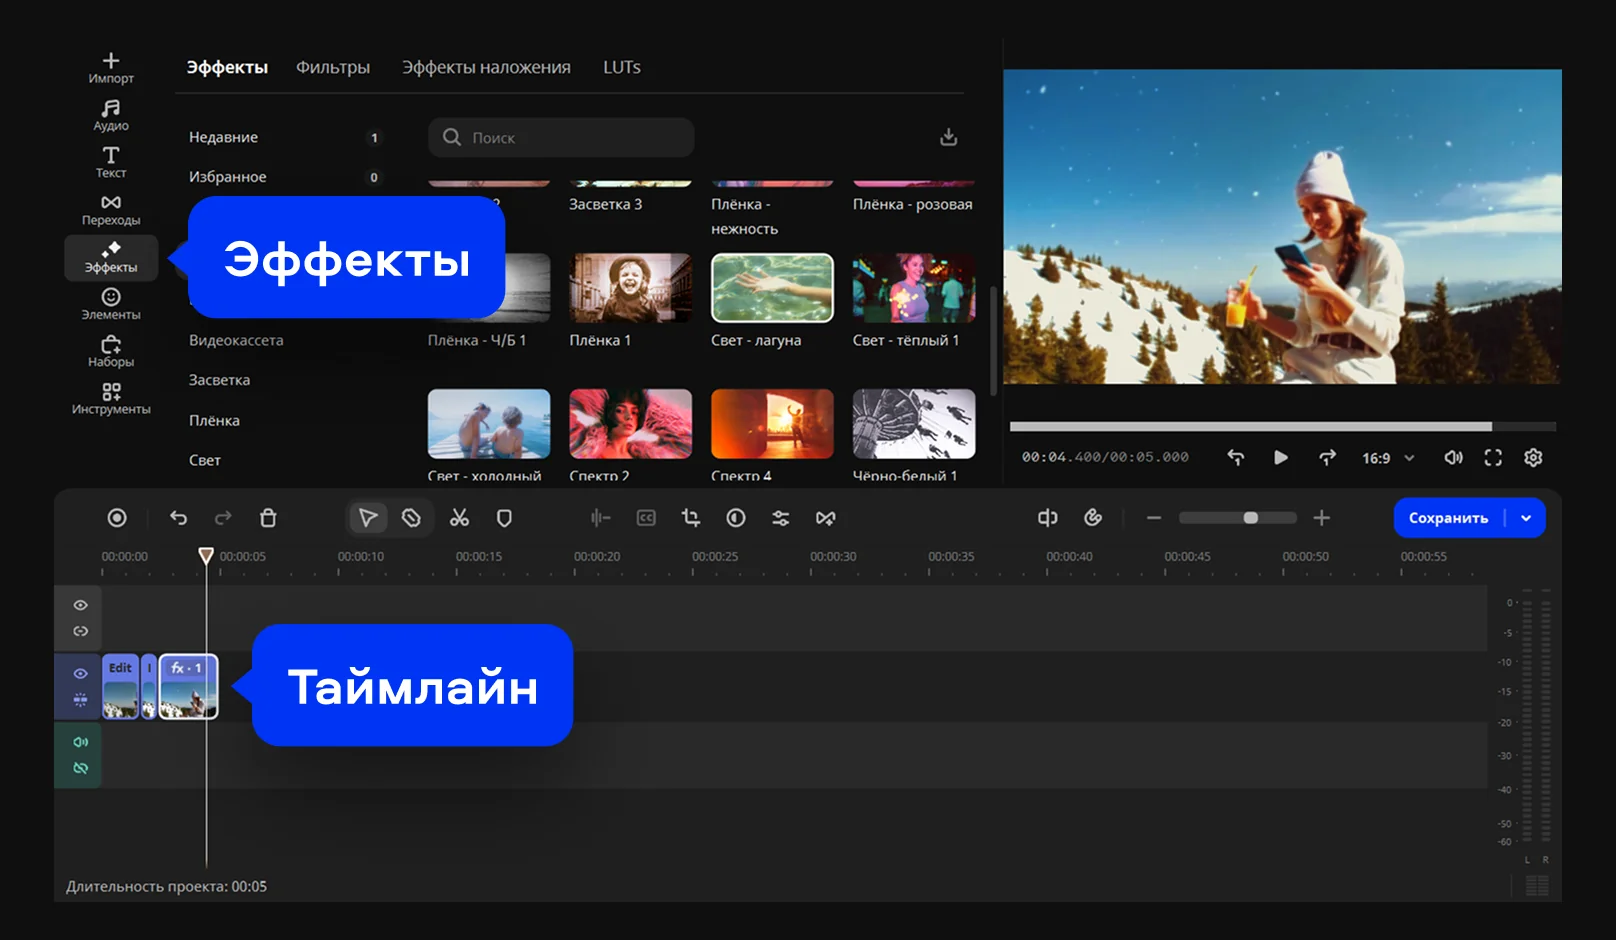1616x940 pixels.
Task: Open the preview settings gear
Action: pyautogui.click(x=1533, y=457)
